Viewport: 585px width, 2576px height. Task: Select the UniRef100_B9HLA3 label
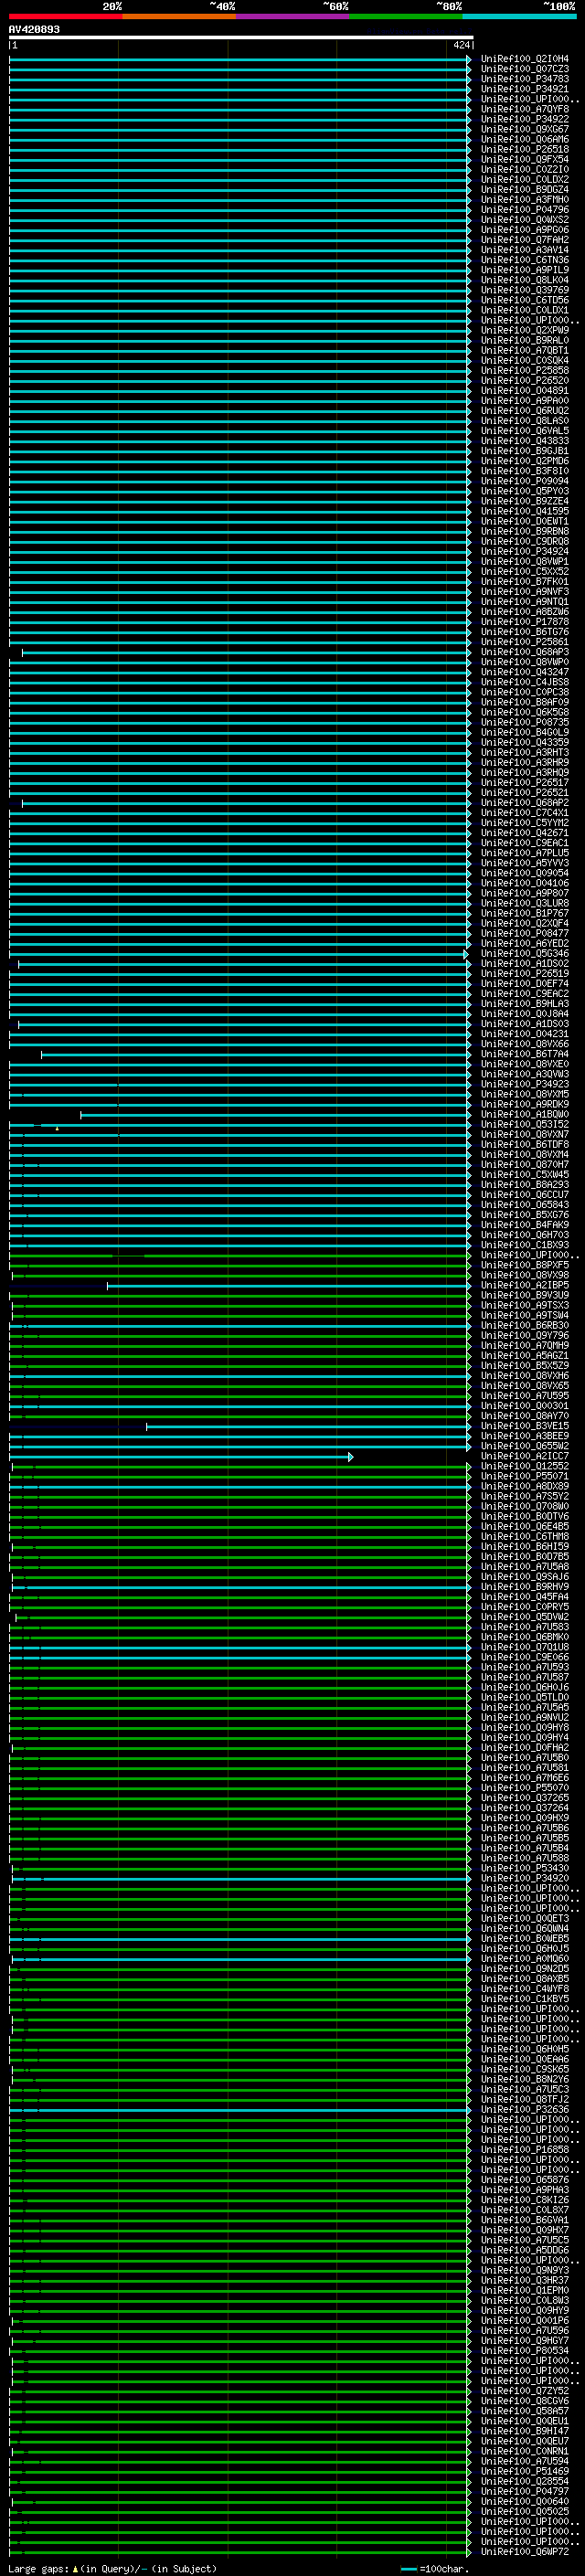coord(525,1004)
